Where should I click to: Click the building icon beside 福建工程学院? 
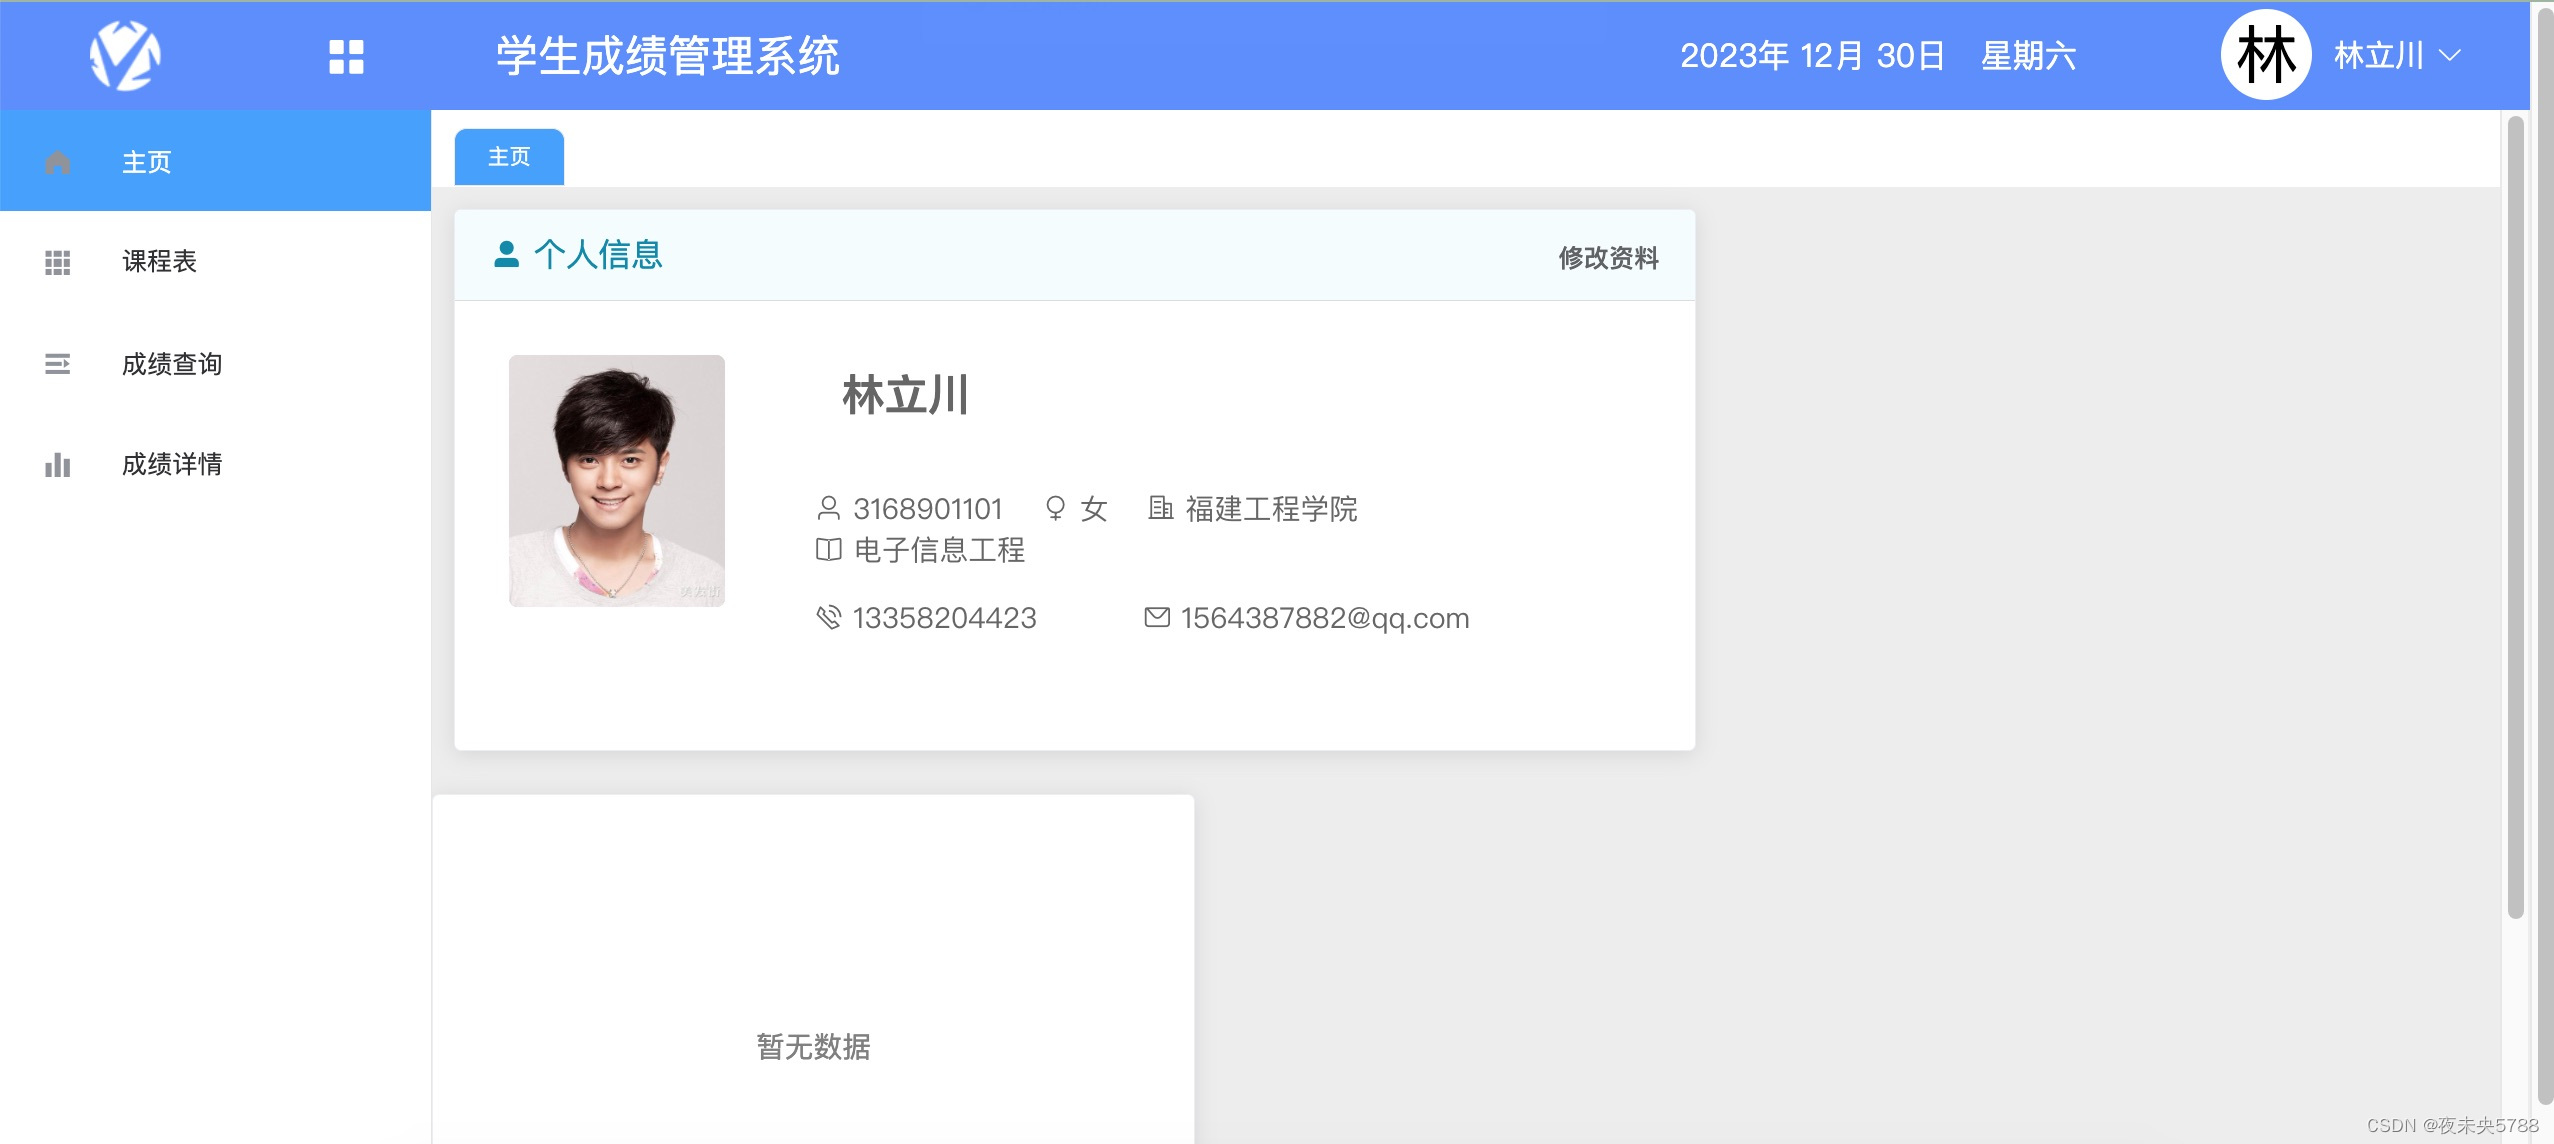(x=1160, y=509)
